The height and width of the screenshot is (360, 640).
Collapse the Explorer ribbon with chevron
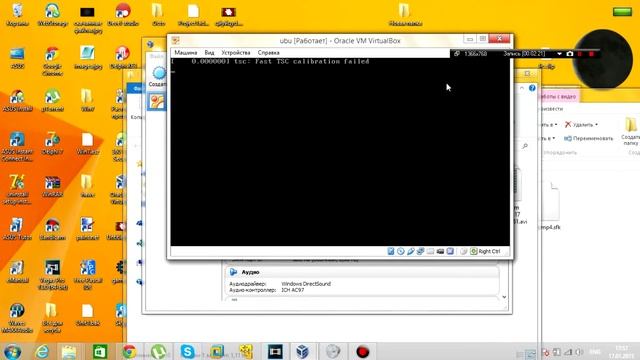pos(522,88)
